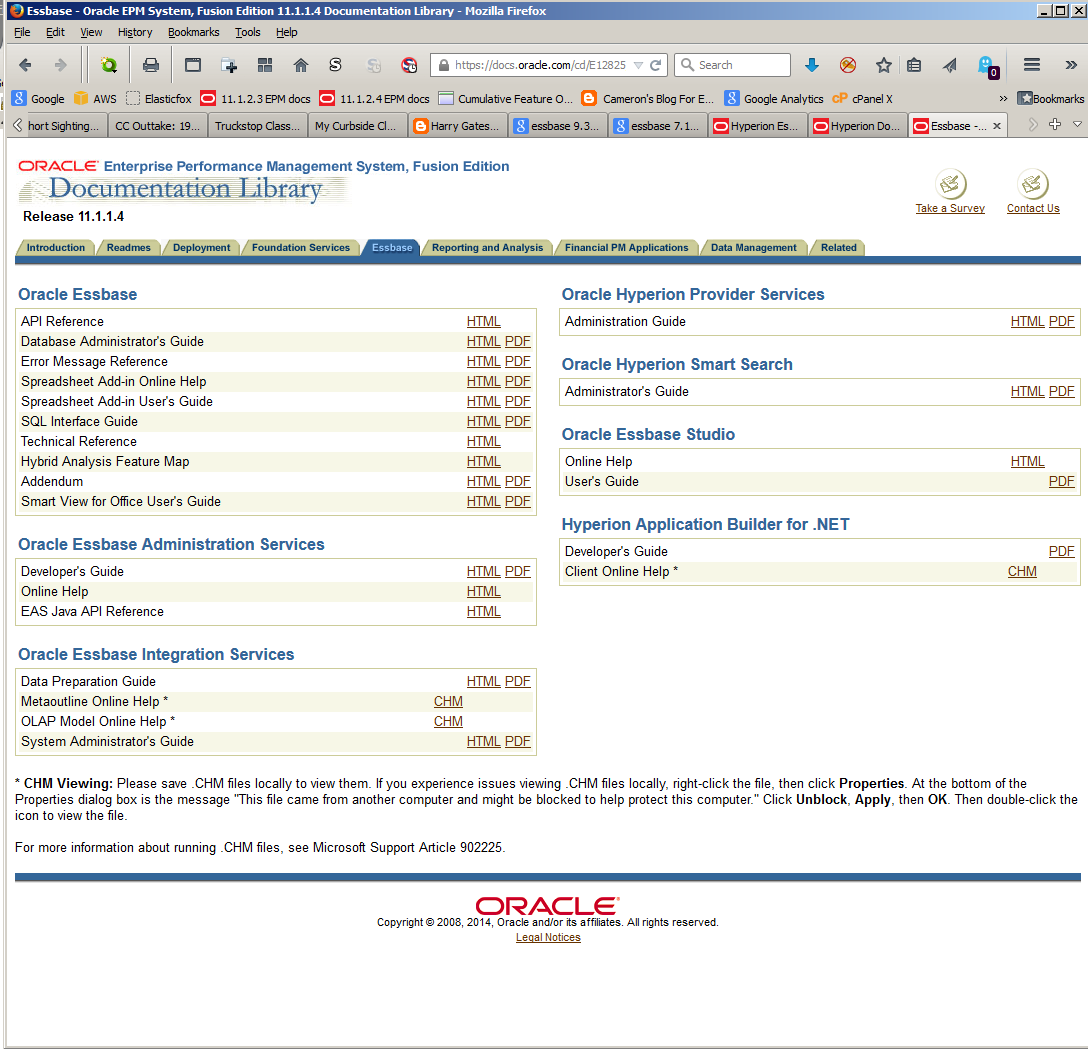The image size is (1088, 1049).
Task: Open Provider Services Administration Guide HTML
Action: 1028,321
